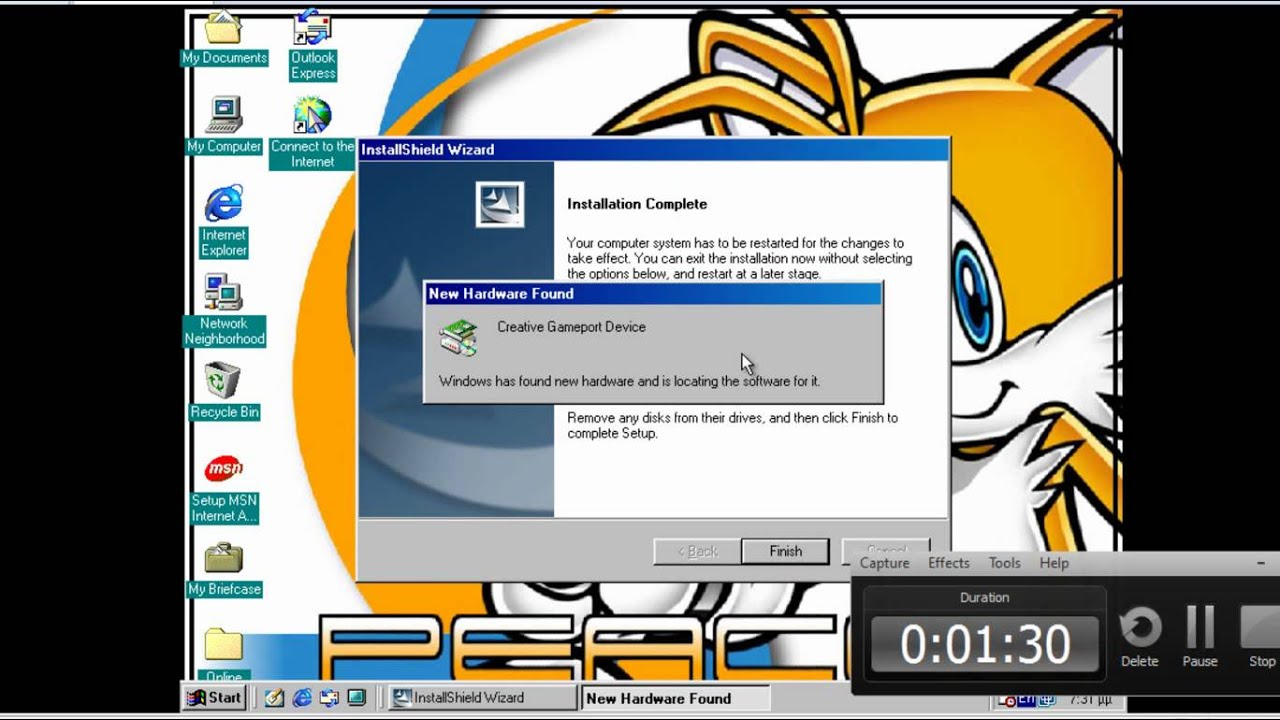
Task: Open the Online Services folder icon
Action: pyautogui.click(x=224, y=655)
